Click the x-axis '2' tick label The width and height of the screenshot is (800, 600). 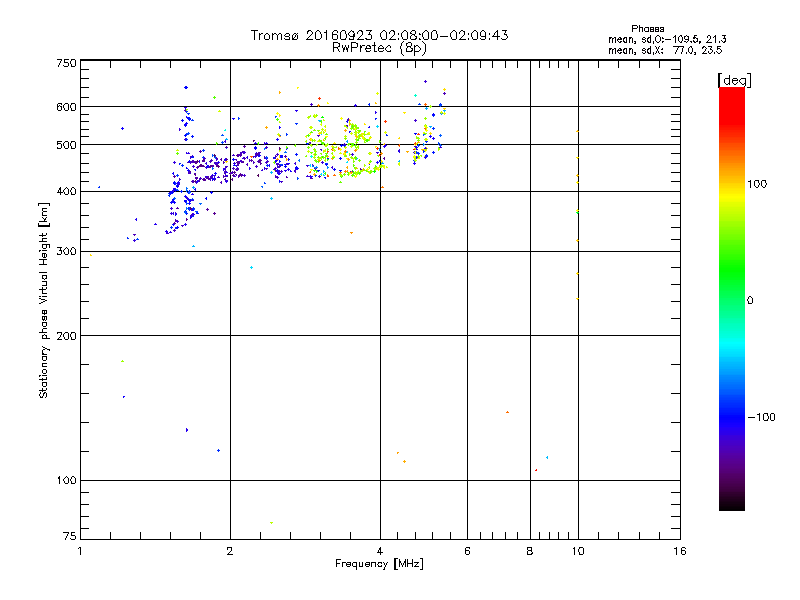(230, 551)
